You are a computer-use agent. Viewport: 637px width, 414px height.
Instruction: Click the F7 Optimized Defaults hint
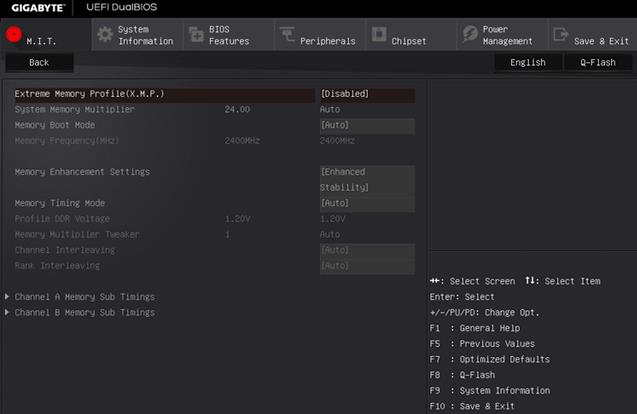(x=490, y=360)
